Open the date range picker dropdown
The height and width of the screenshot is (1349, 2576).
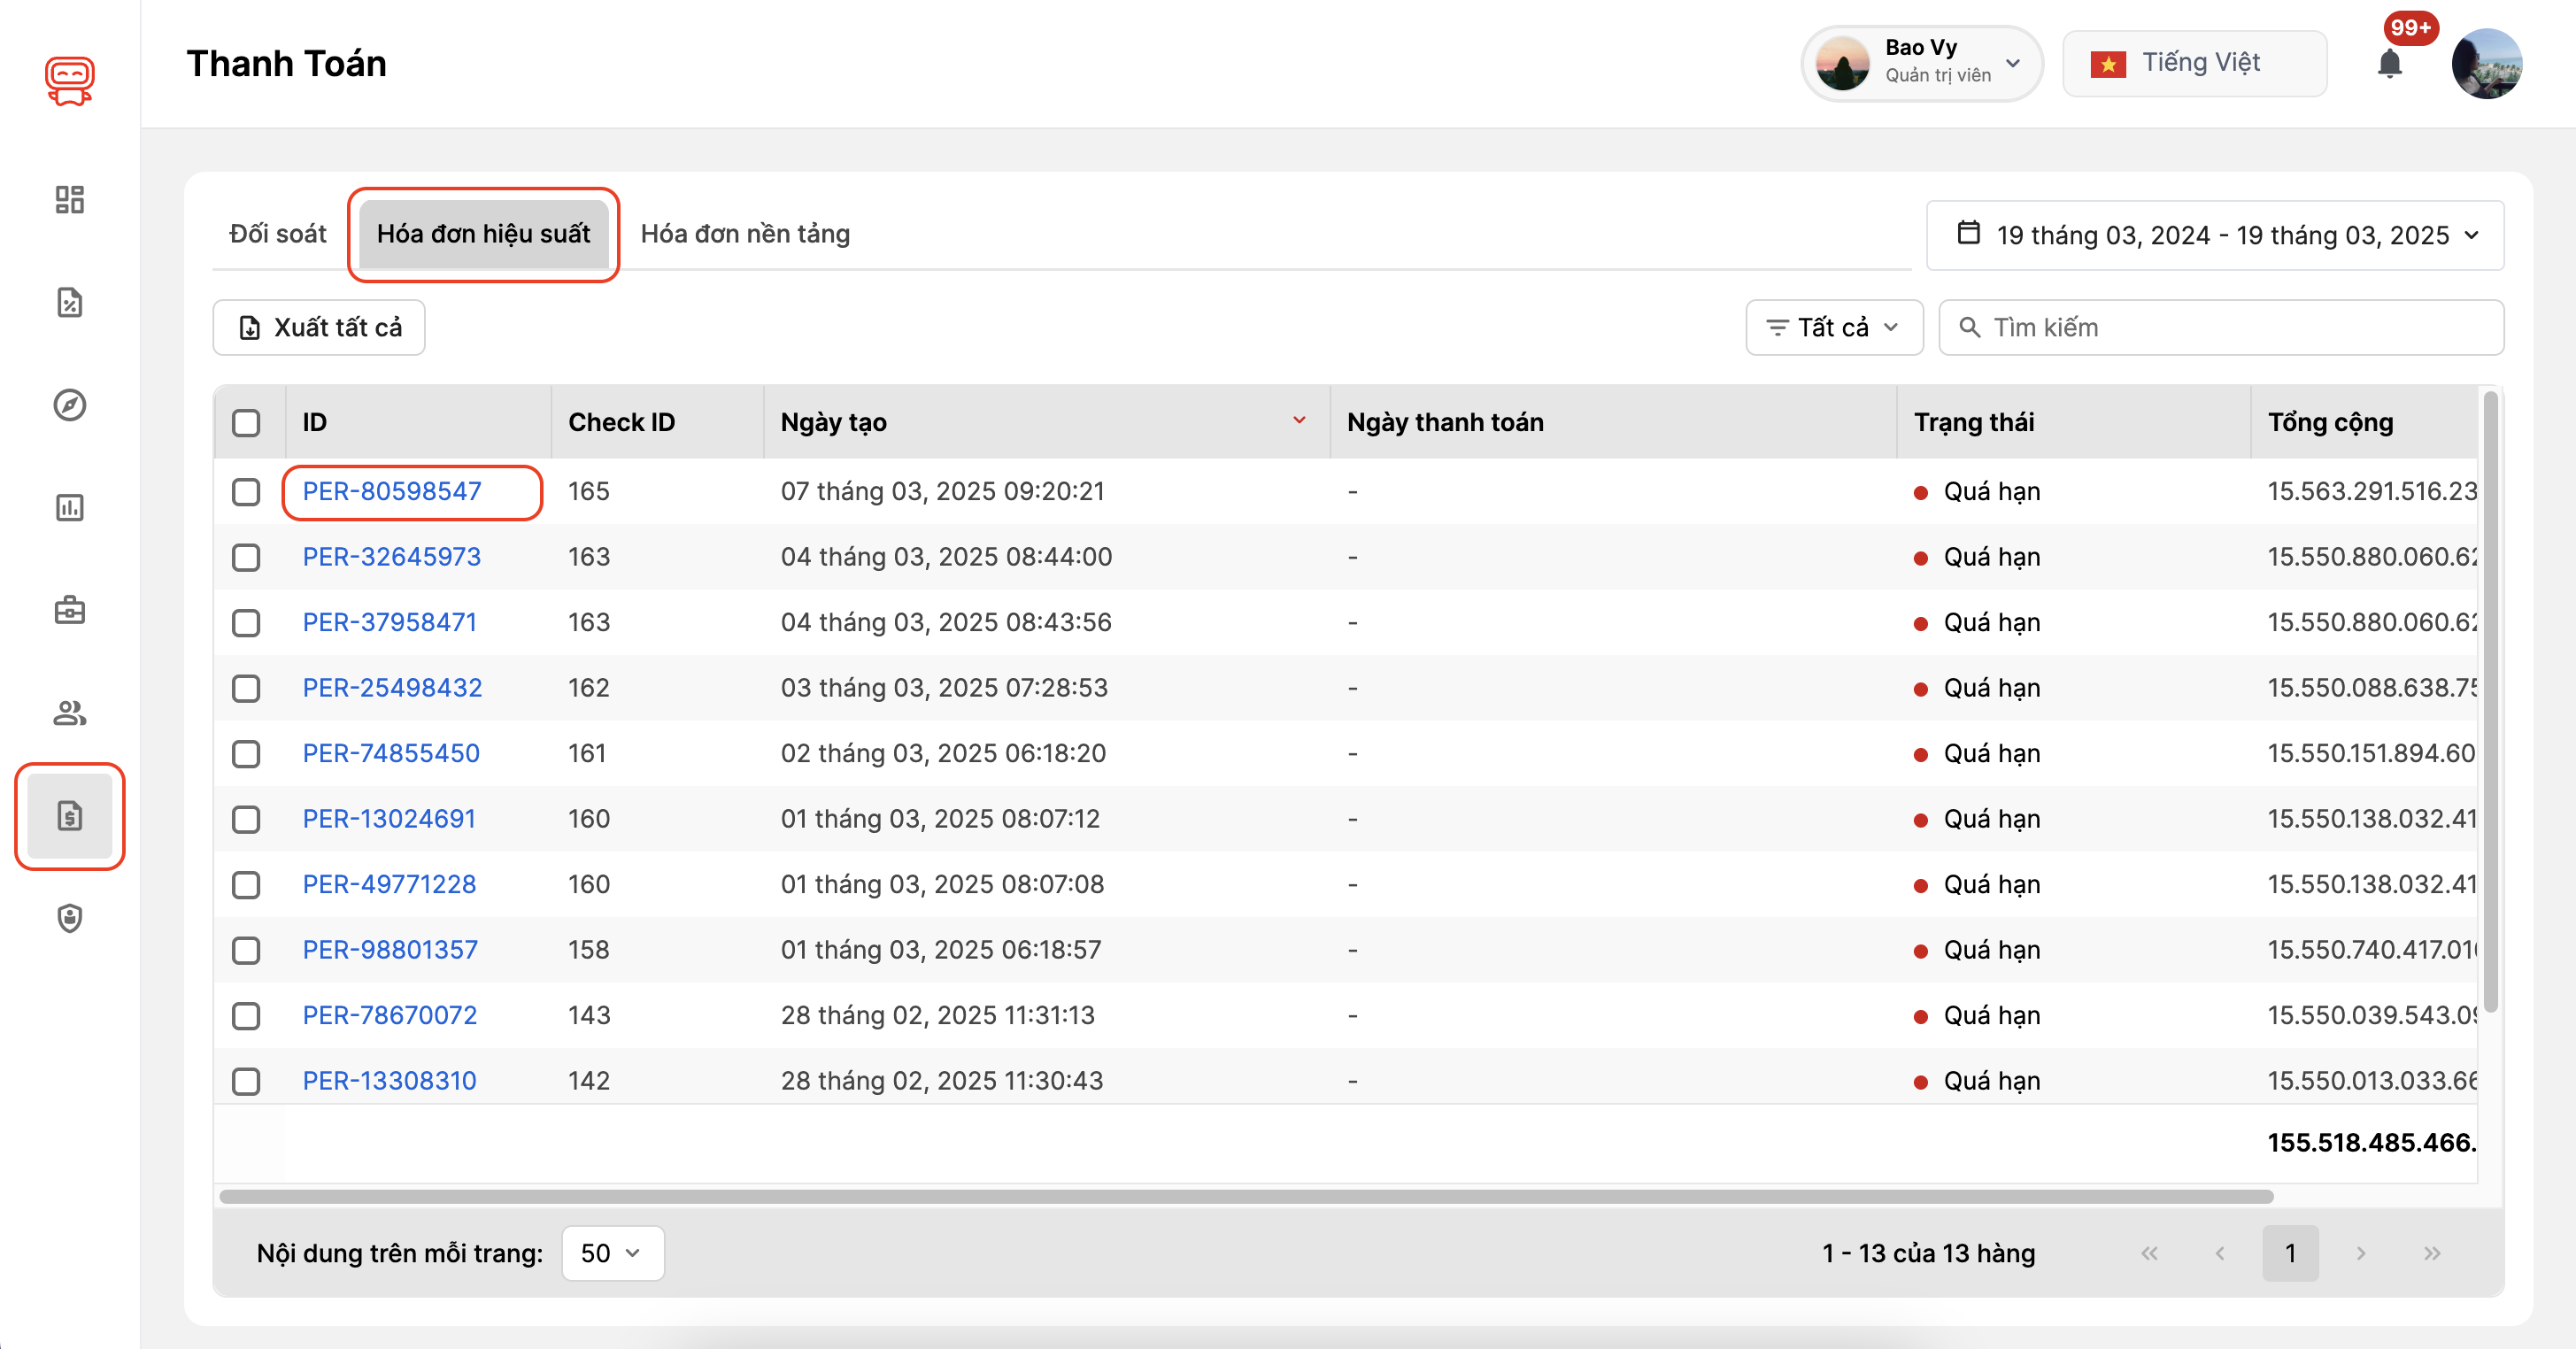[2214, 235]
